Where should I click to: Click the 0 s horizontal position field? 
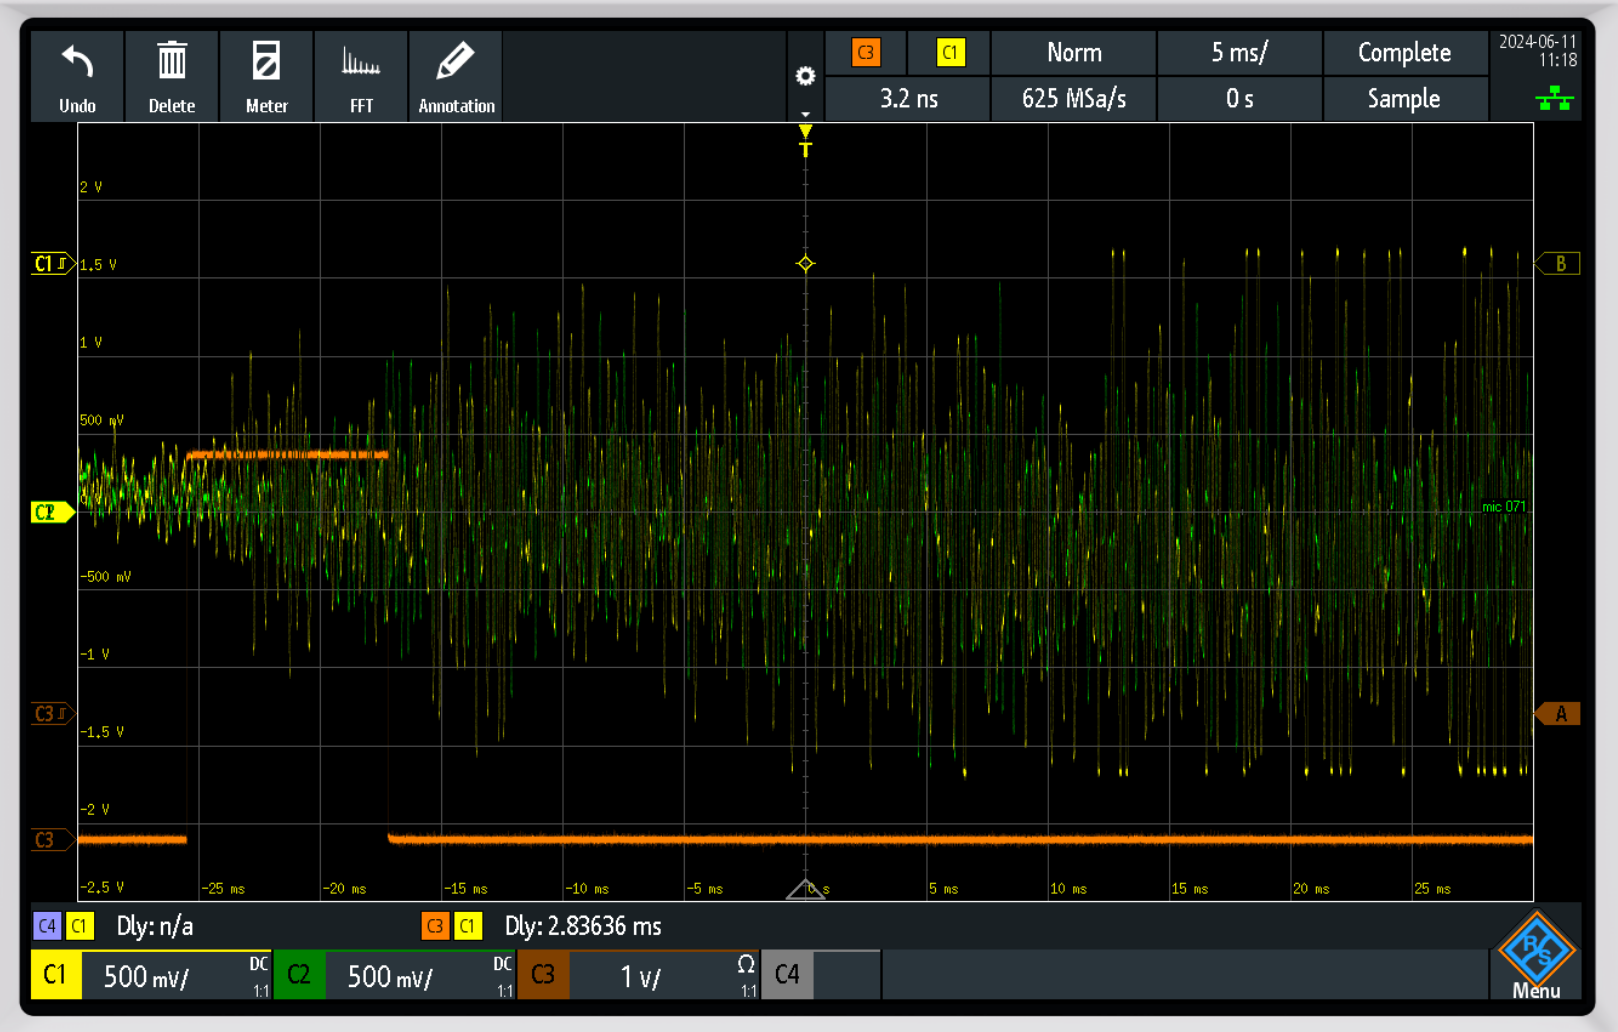coord(1239,99)
